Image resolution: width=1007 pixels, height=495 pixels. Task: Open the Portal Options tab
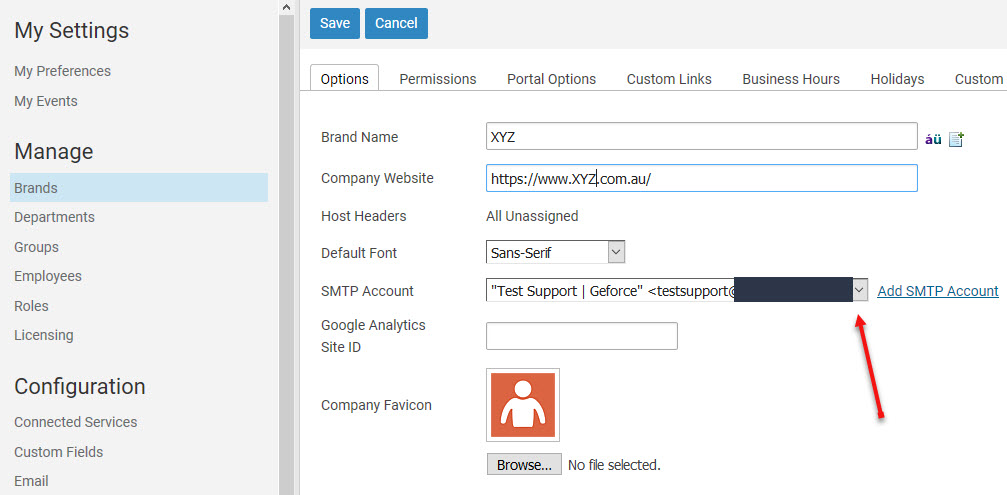551,79
